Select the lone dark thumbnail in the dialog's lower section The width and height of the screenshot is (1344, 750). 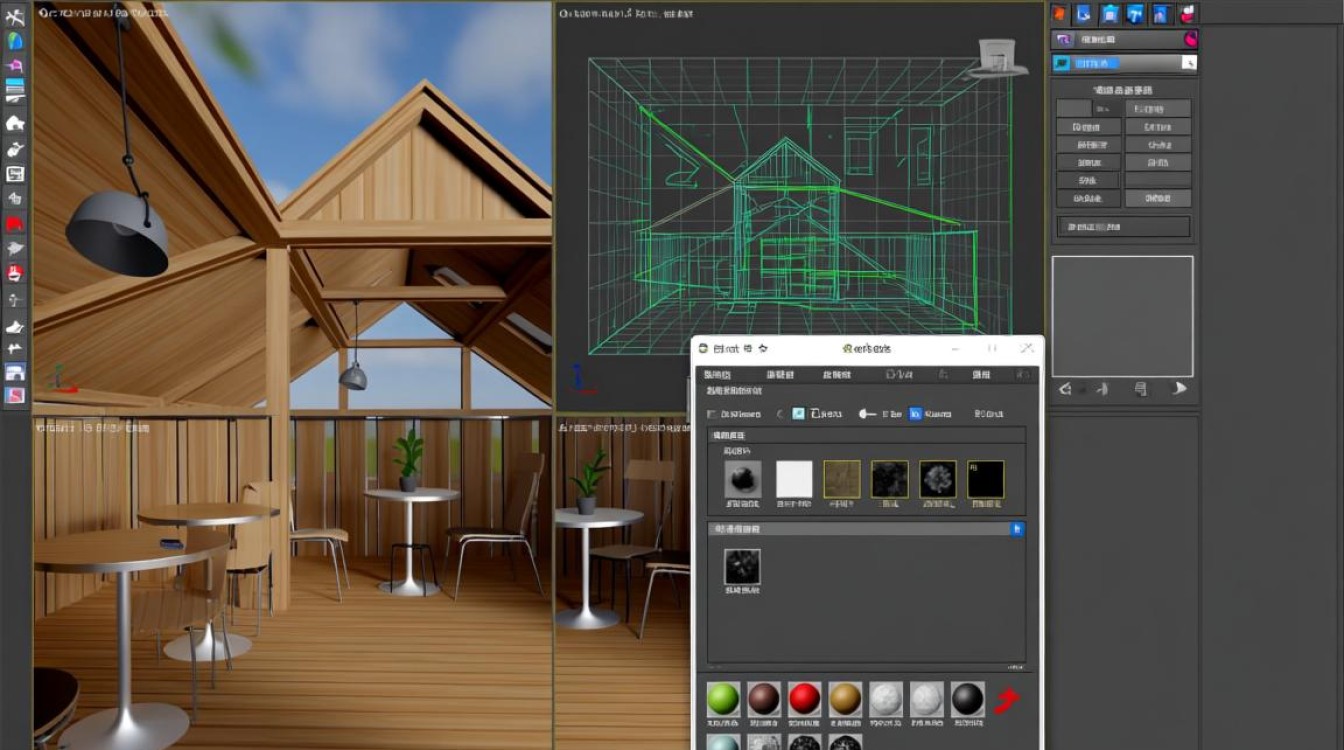(742, 567)
